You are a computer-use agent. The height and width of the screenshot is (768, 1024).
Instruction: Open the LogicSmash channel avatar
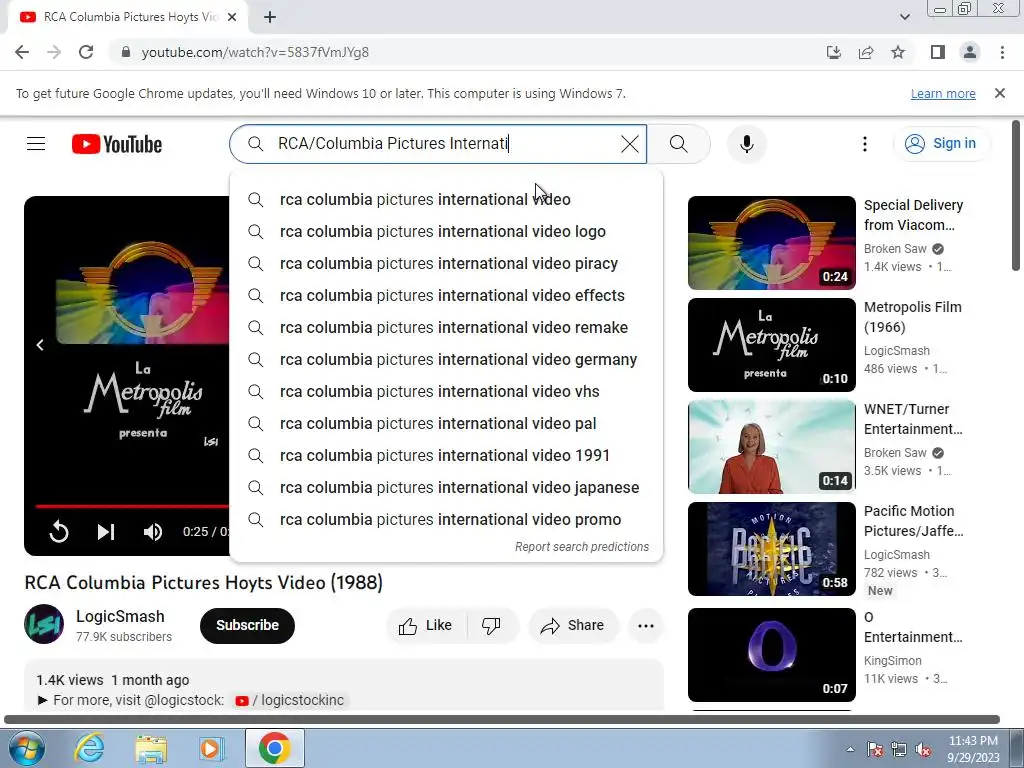click(44, 624)
